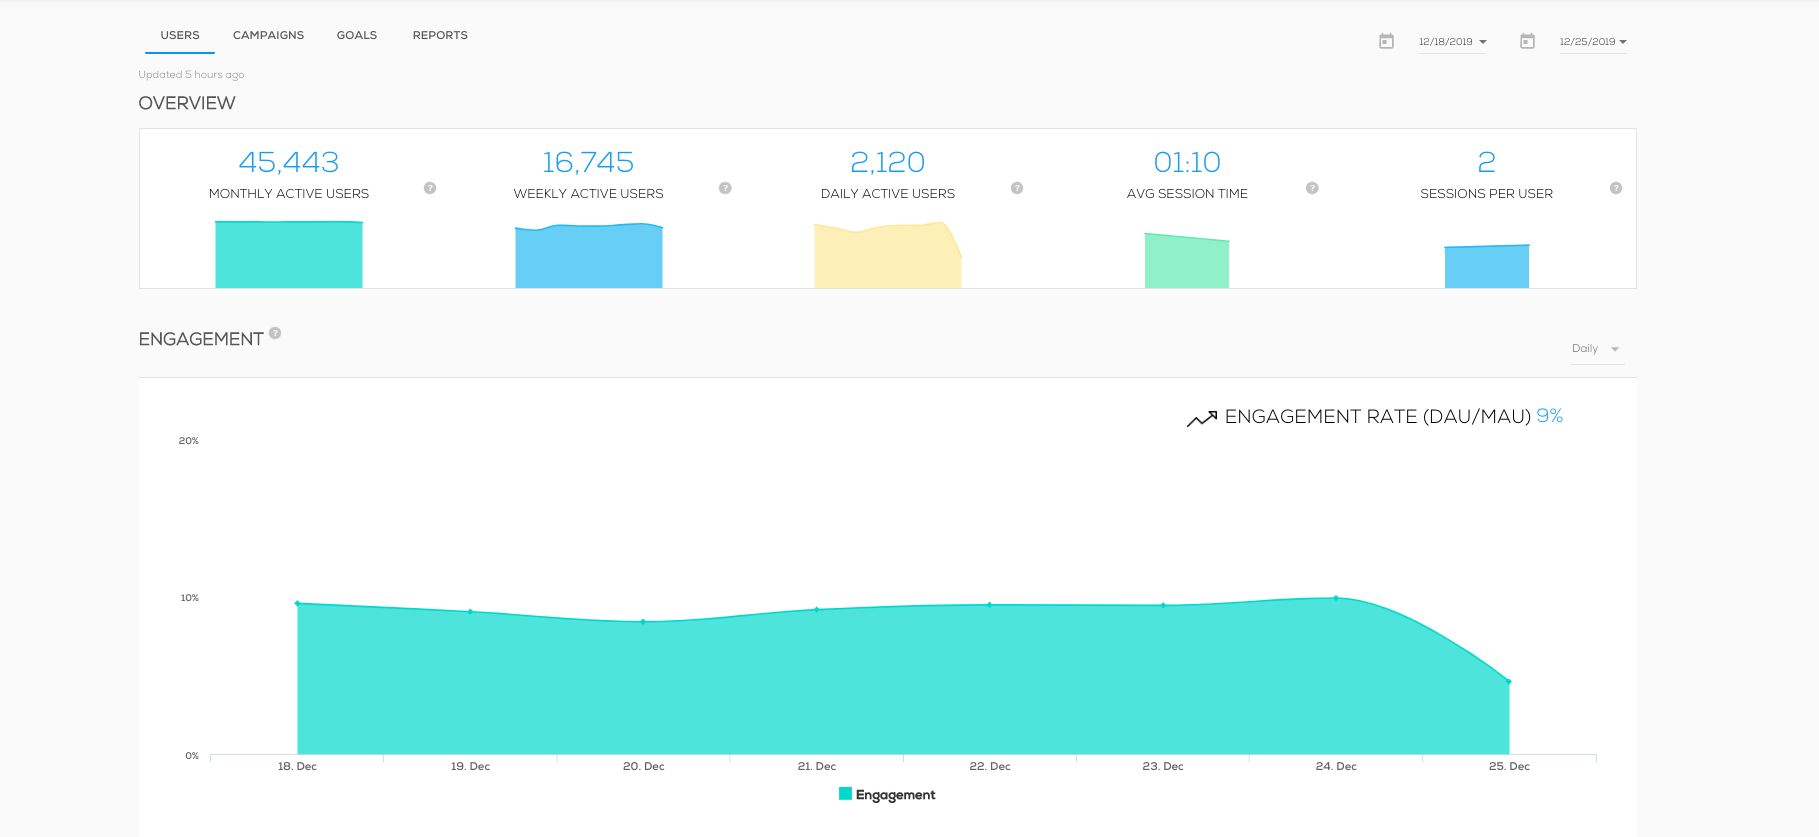Click help icon for Daily Active Users
This screenshot has height=837, width=1819.
click(x=1017, y=188)
